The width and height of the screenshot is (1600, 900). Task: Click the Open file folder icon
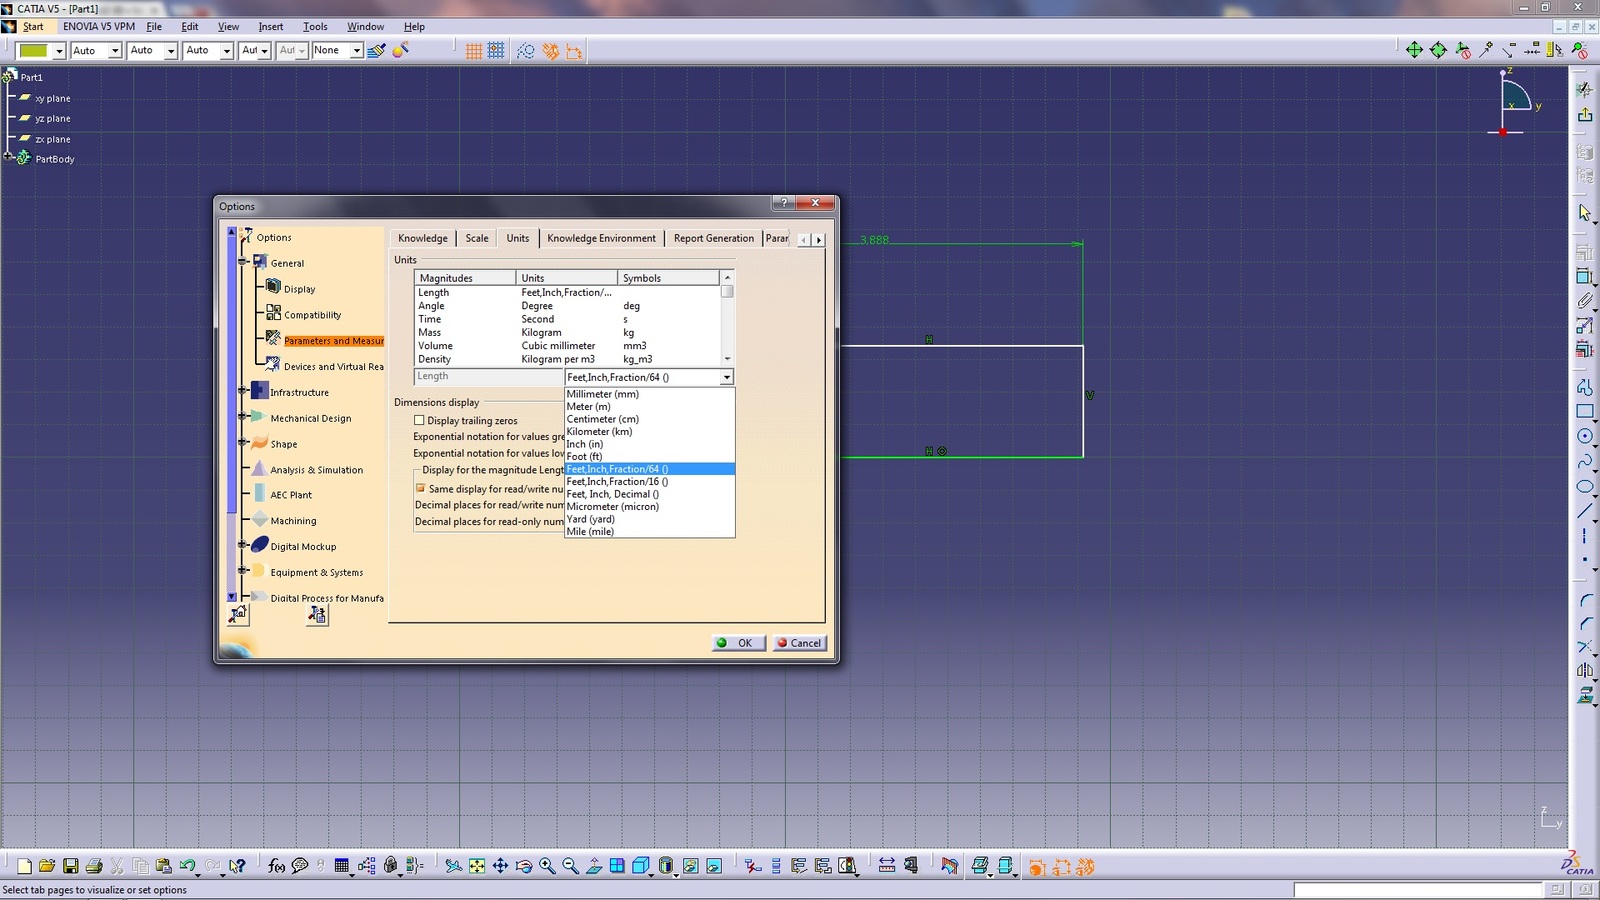(x=46, y=866)
